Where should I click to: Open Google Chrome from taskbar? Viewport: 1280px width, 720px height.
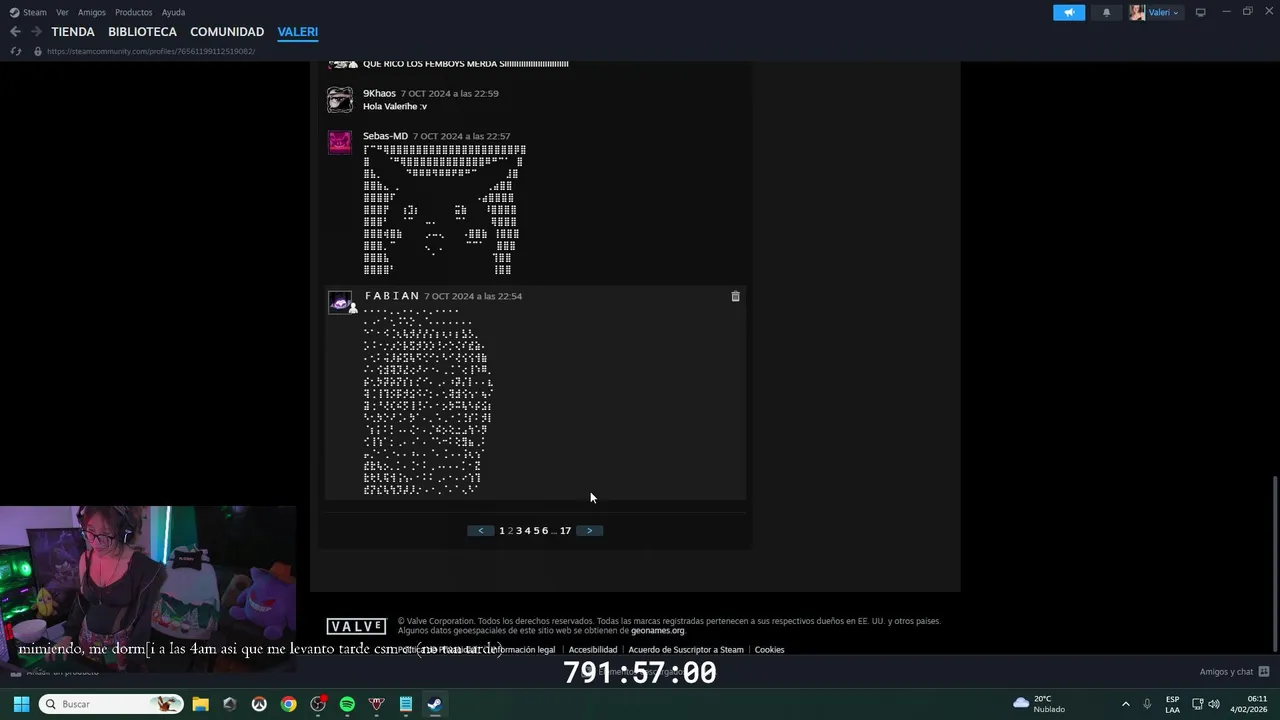pos(288,704)
